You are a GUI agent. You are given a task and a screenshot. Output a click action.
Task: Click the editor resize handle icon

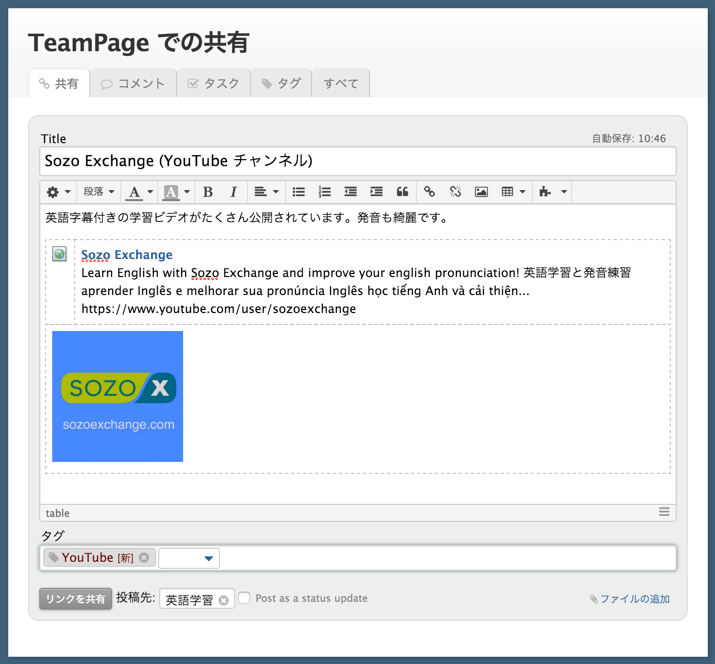point(664,512)
